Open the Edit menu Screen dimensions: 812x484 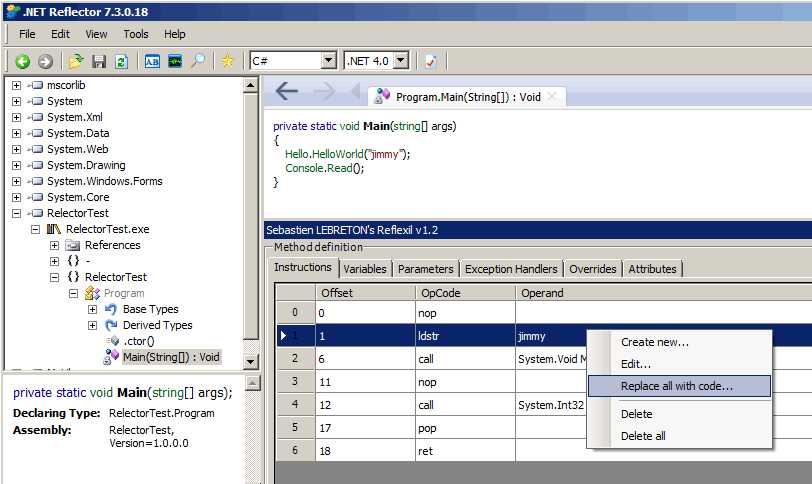[x=60, y=34]
